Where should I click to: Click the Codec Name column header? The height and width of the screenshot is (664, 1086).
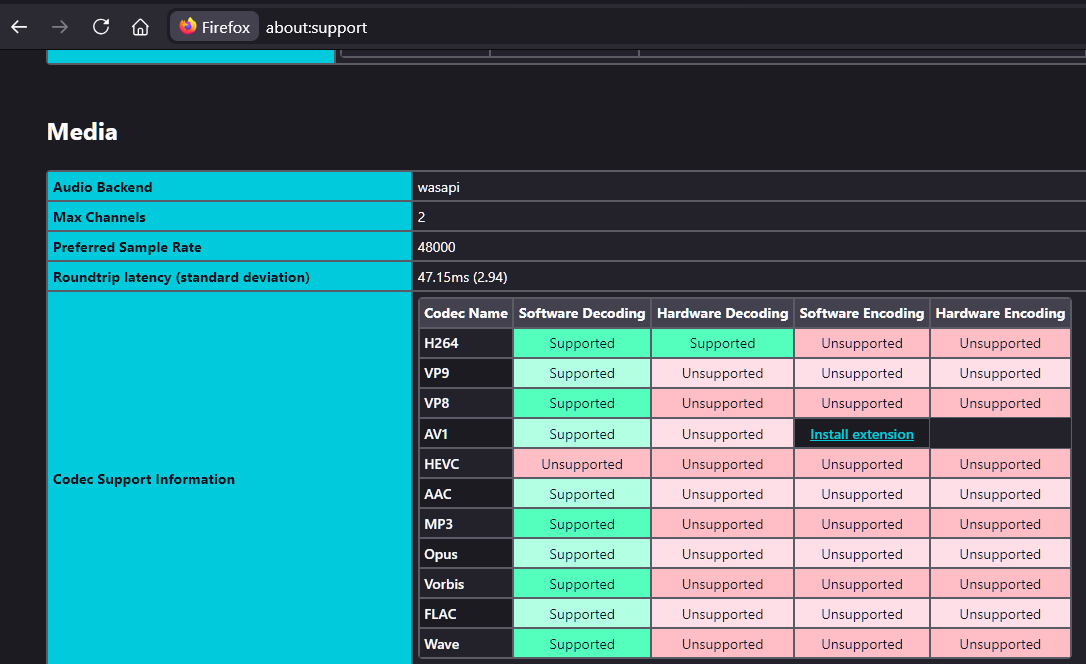(x=465, y=313)
